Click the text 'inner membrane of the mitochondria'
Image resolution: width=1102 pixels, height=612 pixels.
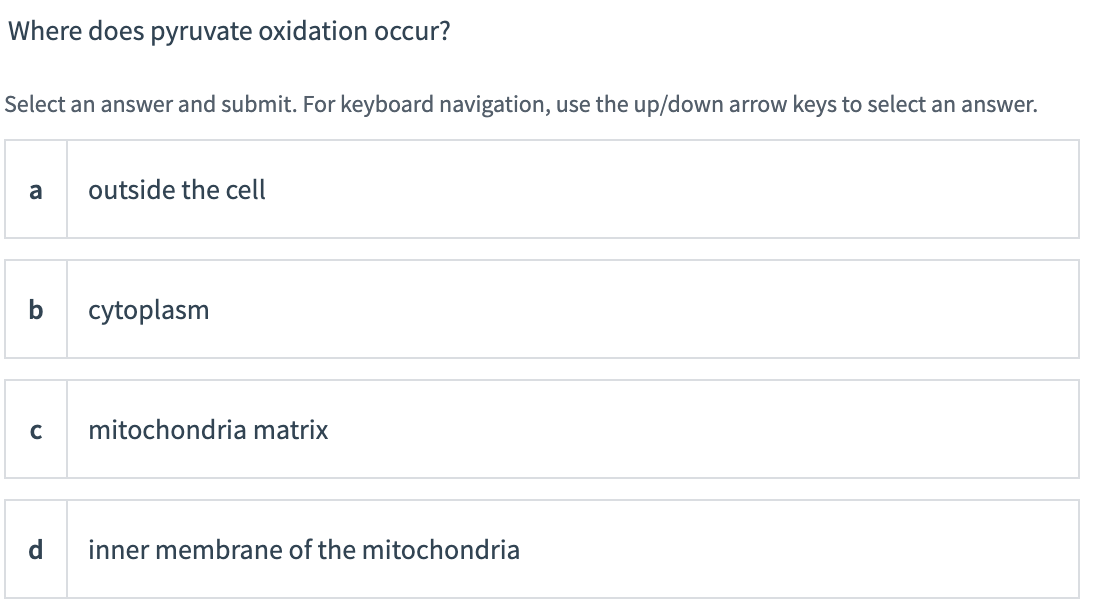305,549
